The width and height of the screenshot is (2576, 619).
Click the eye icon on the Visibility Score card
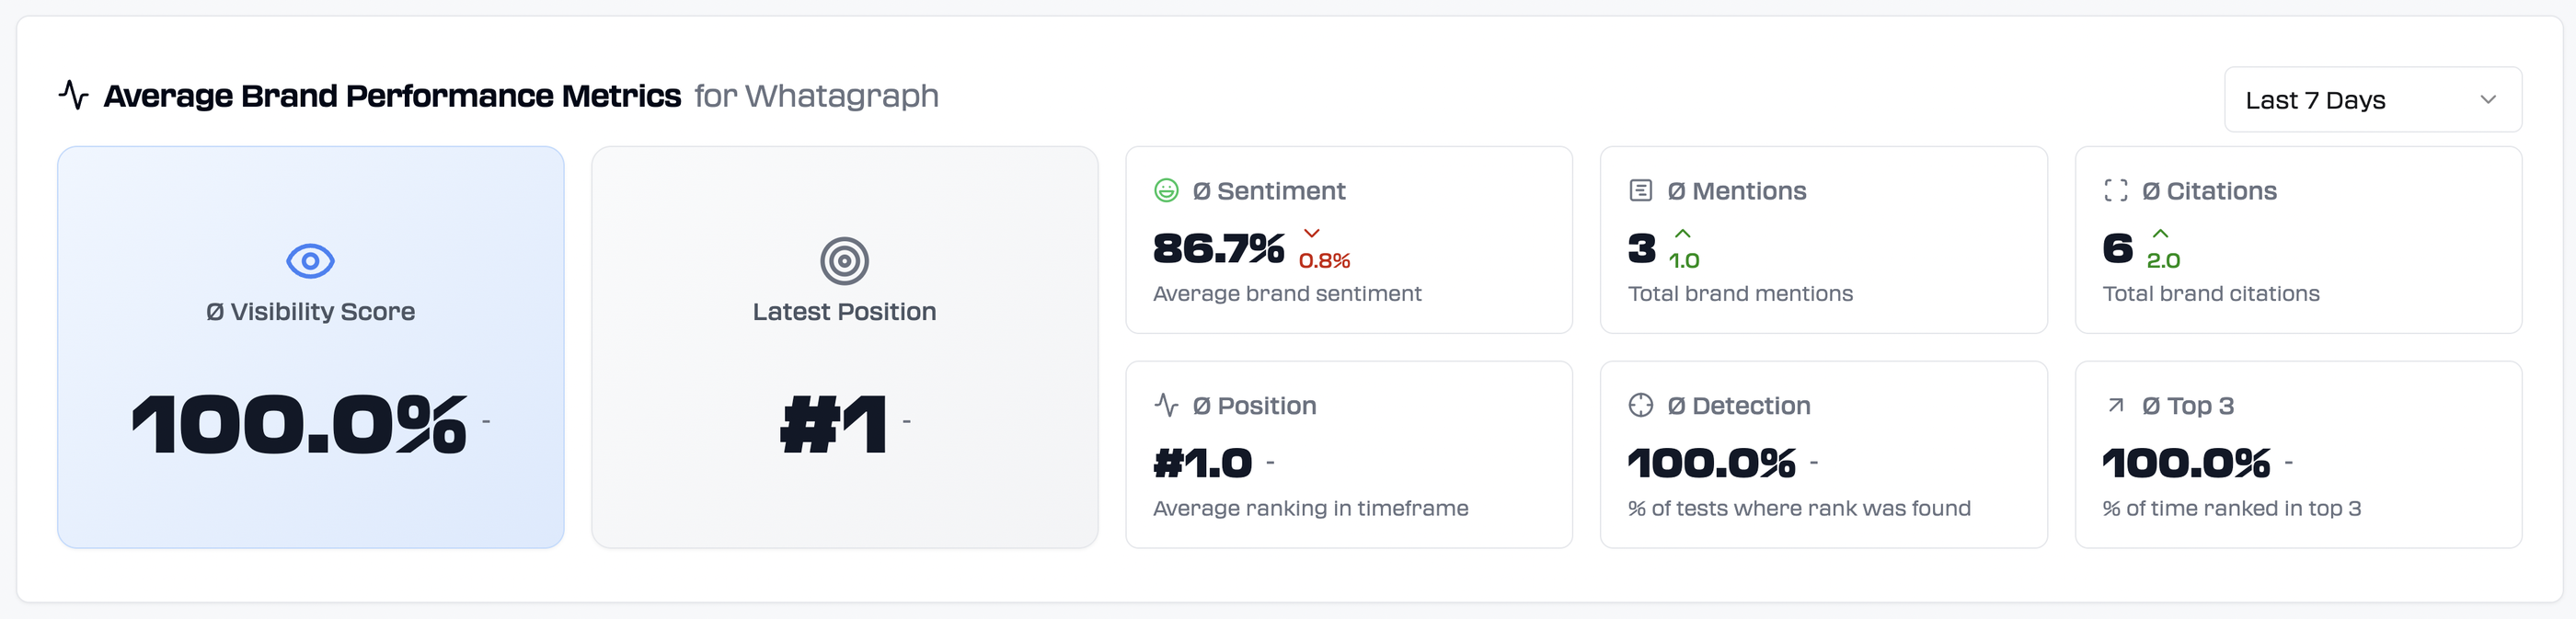click(x=312, y=259)
